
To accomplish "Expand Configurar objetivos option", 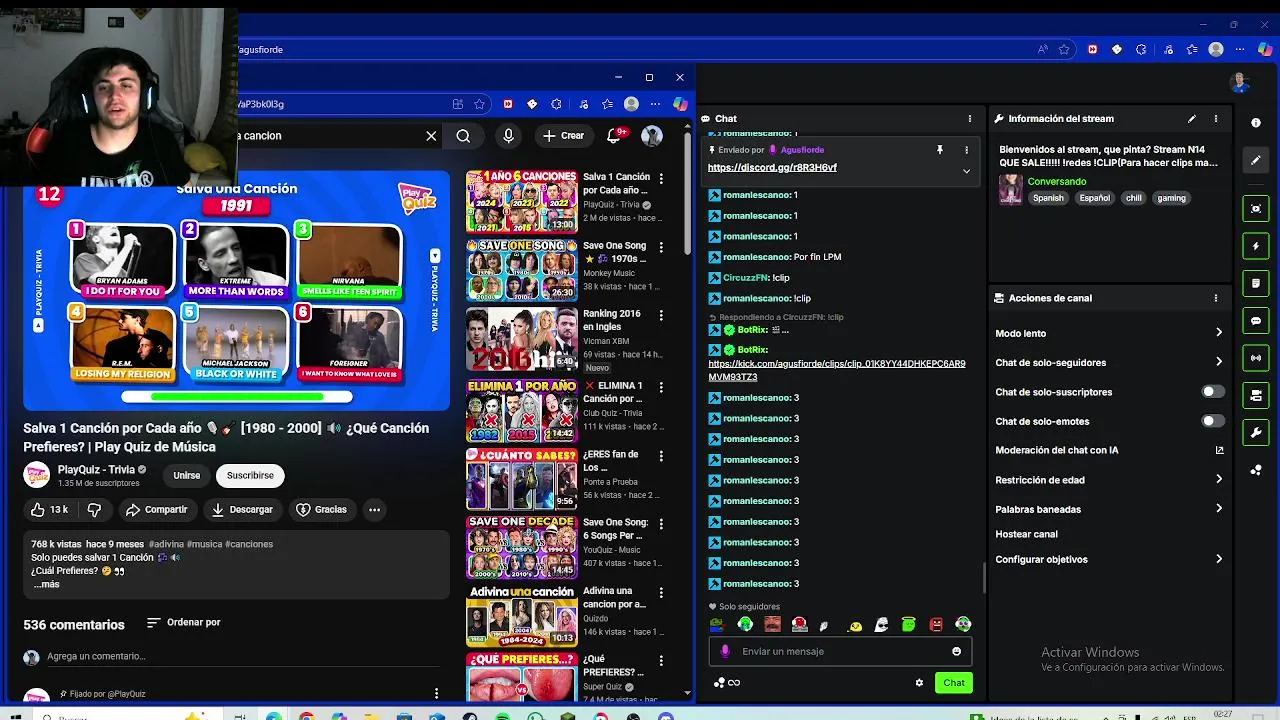I will click(x=1110, y=559).
